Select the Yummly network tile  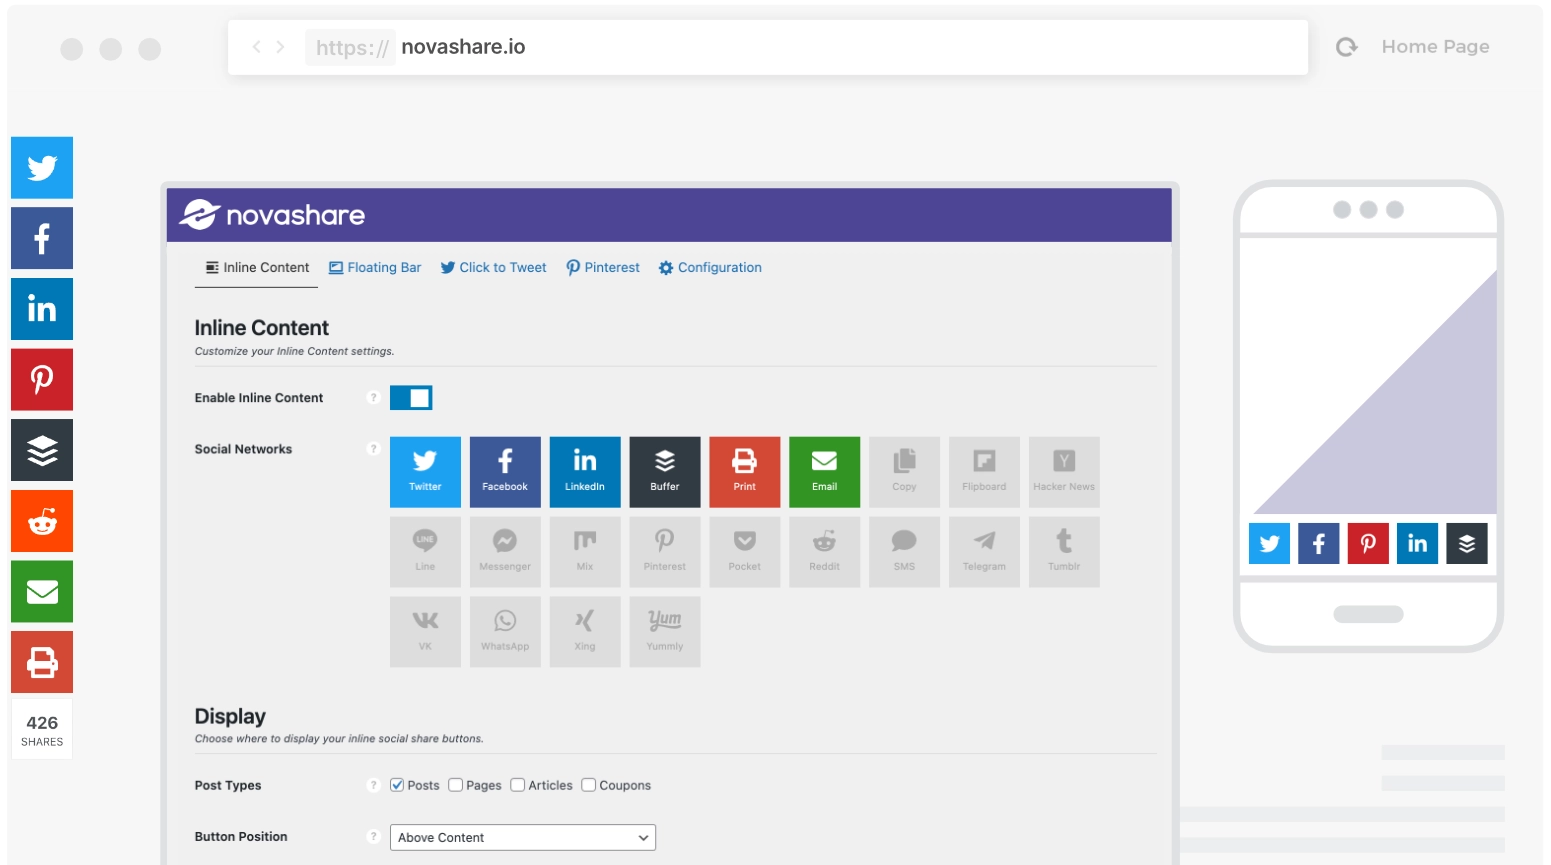pyautogui.click(x=664, y=631)
